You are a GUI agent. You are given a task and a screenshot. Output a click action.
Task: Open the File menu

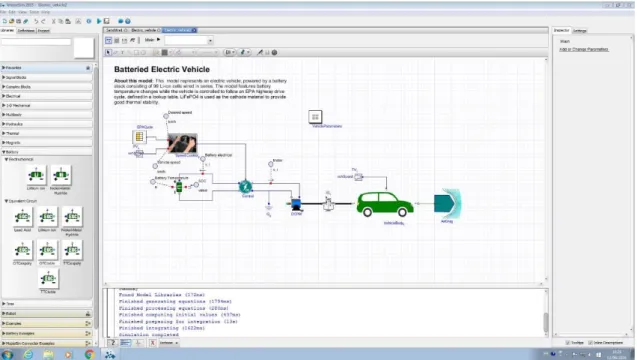3,12
